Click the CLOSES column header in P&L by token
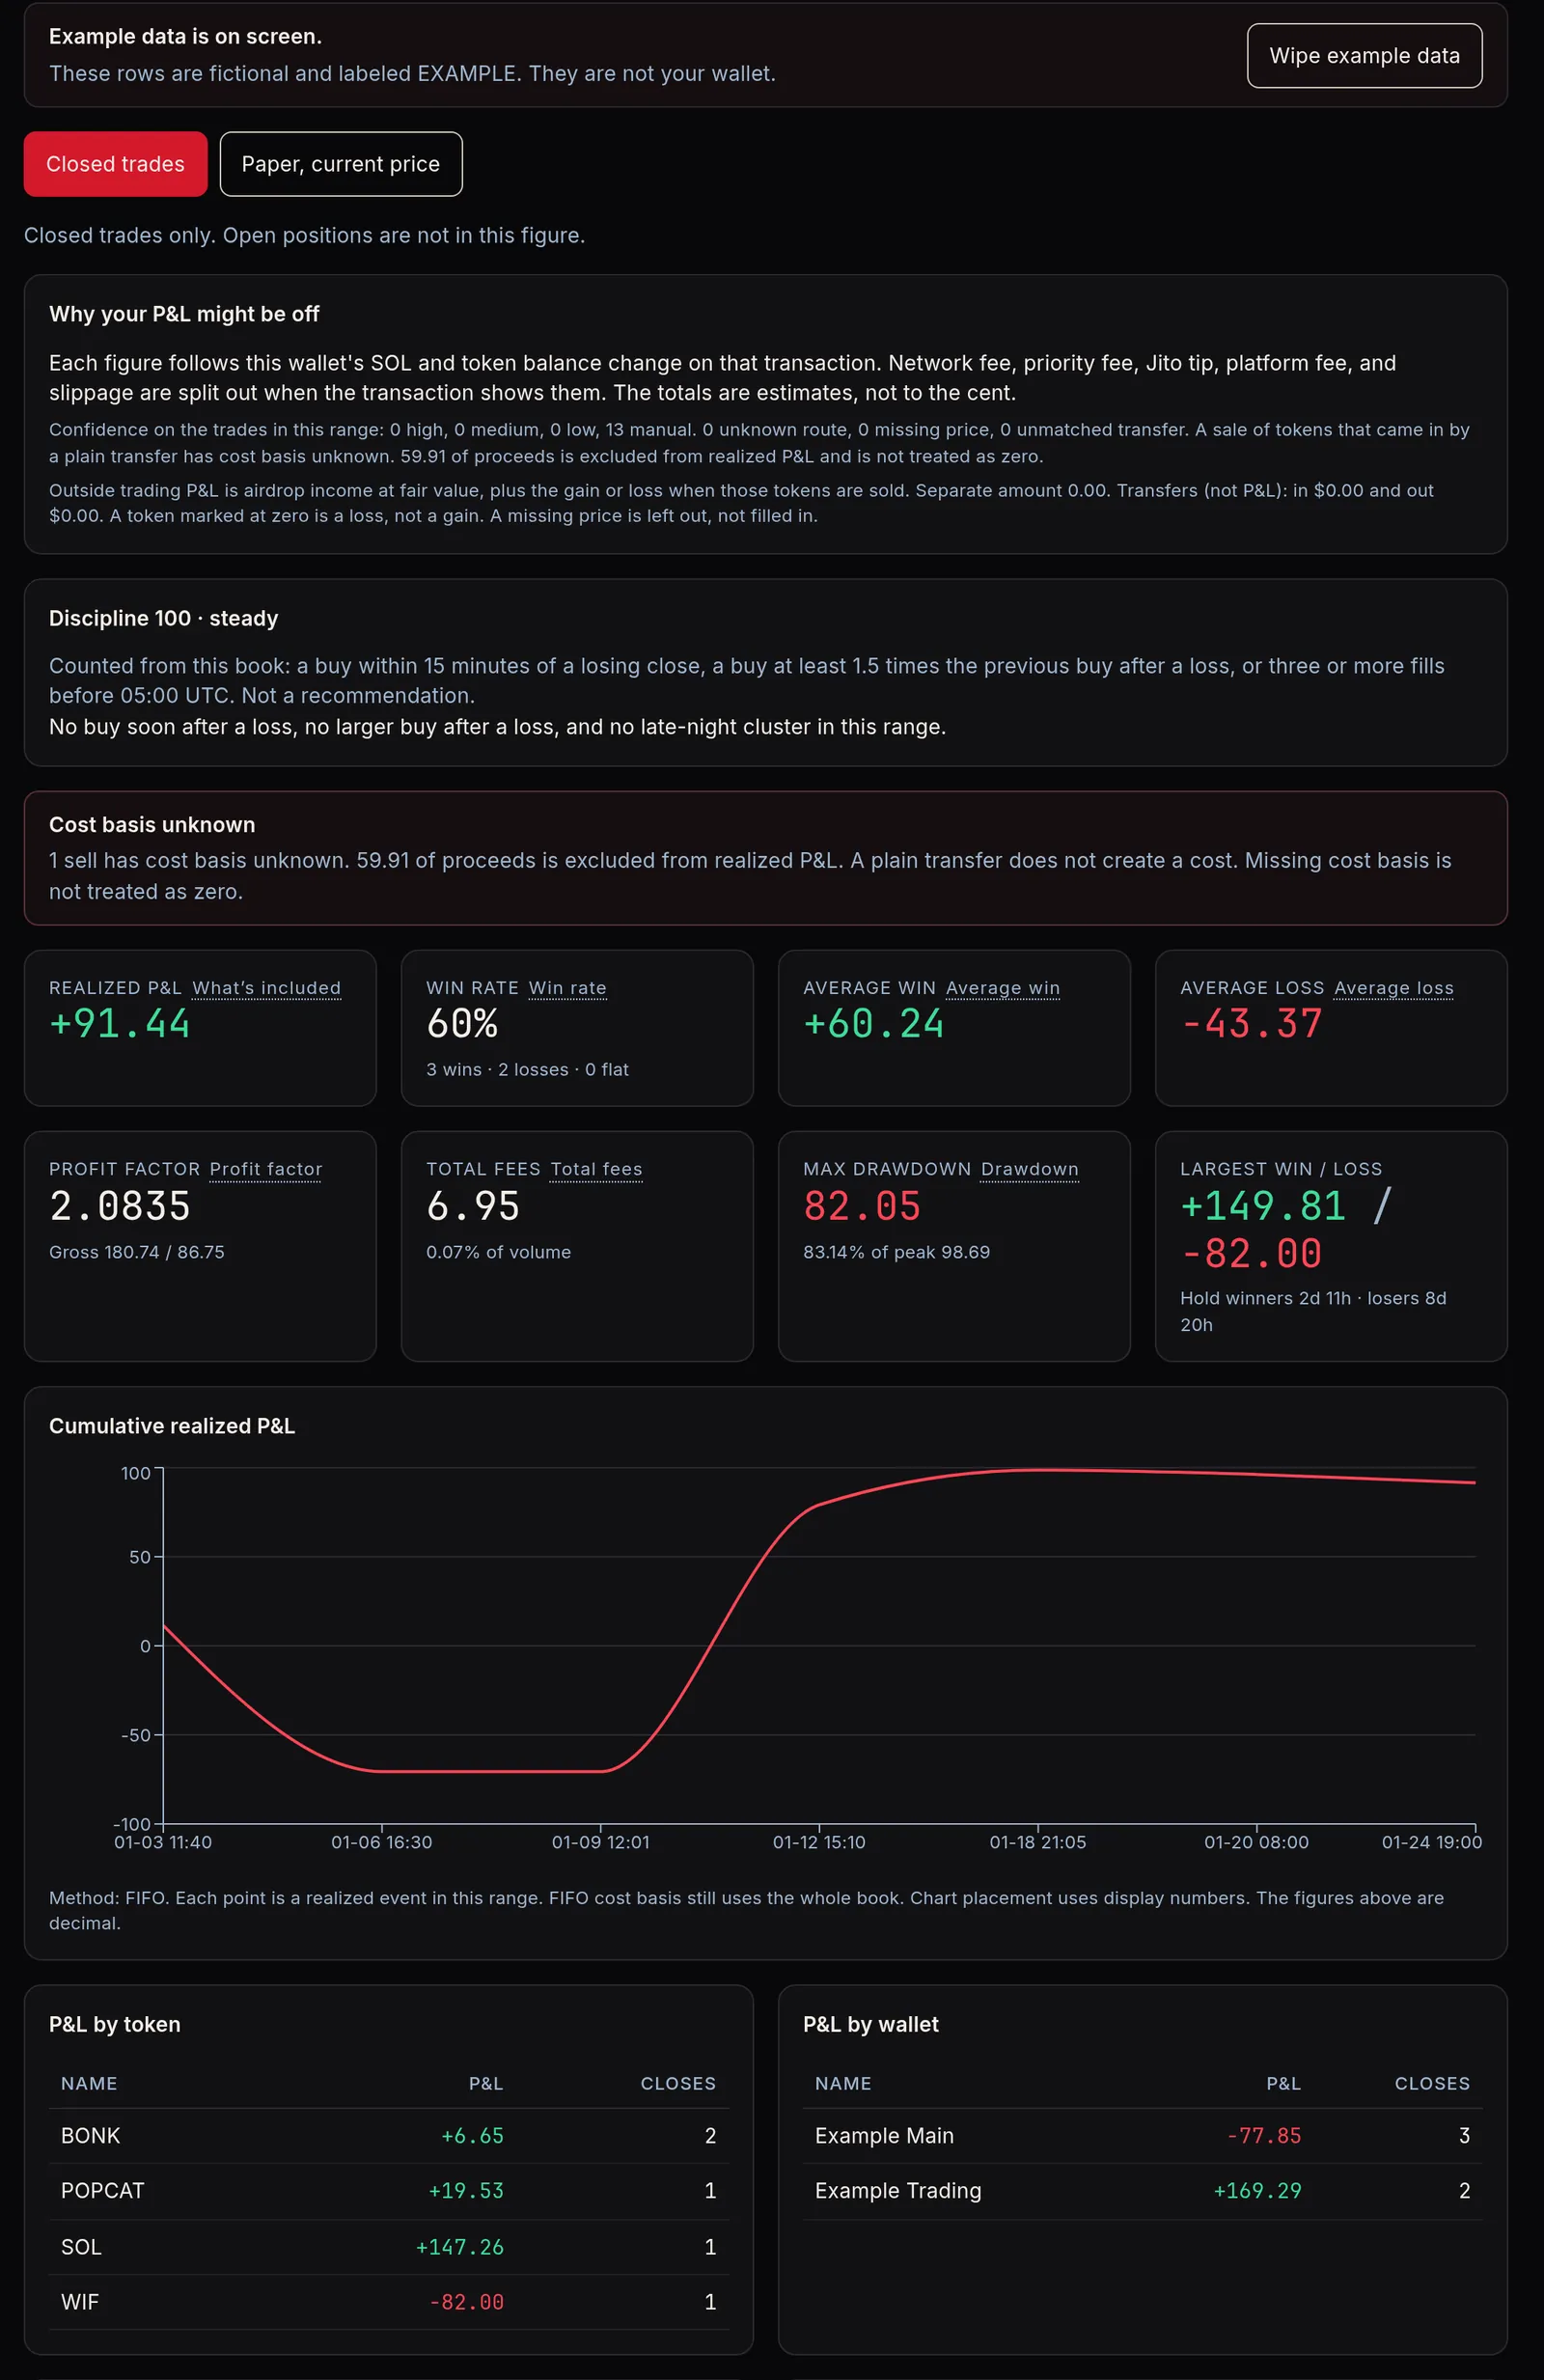Screen dimensions: 1544x2380 pyautogui.click(x=678, y=2083)
